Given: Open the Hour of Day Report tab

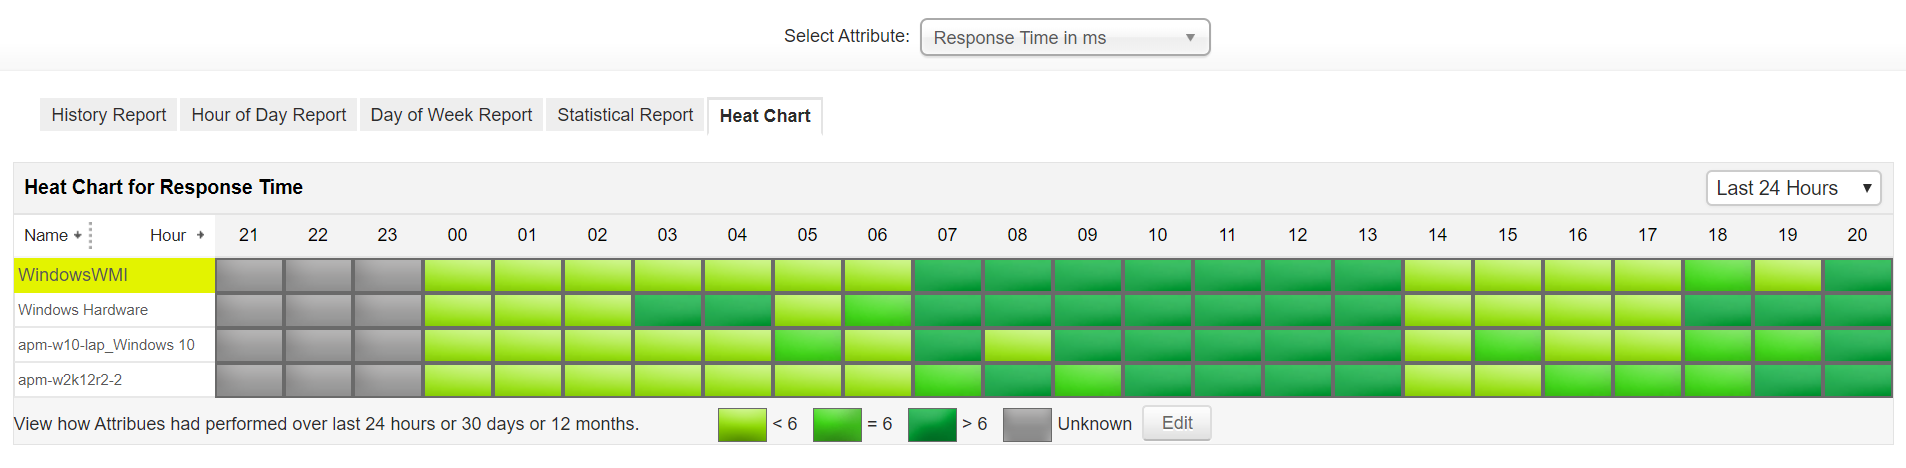Looking at the screenshot, I should point(268,115).
